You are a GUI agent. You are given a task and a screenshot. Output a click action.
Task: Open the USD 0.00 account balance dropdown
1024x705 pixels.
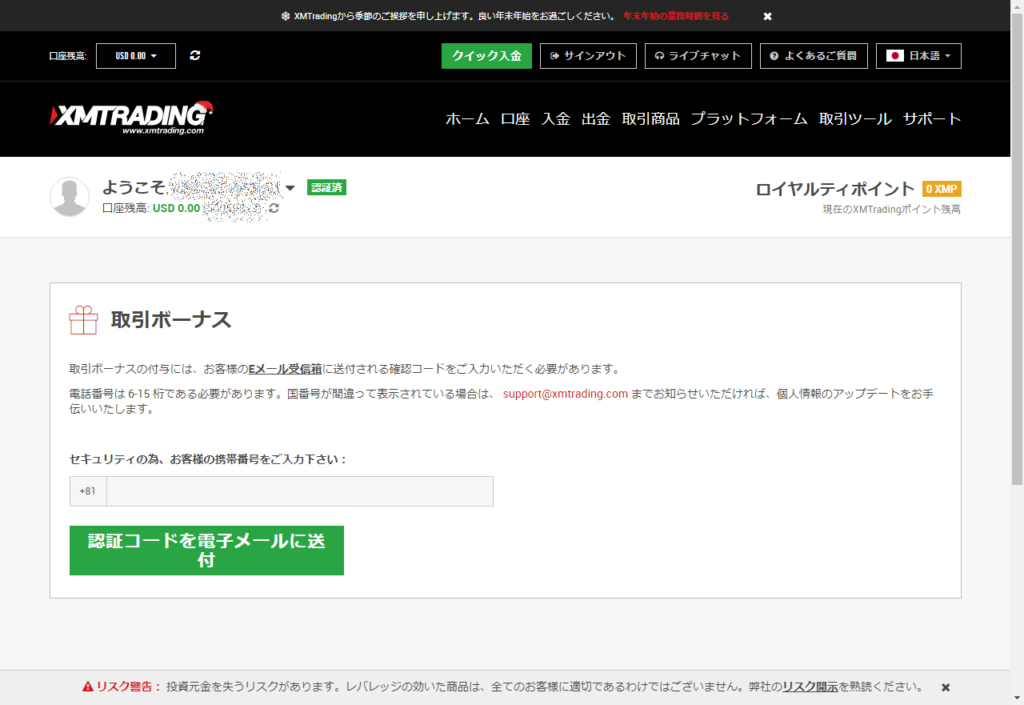(x=136, y=56)
